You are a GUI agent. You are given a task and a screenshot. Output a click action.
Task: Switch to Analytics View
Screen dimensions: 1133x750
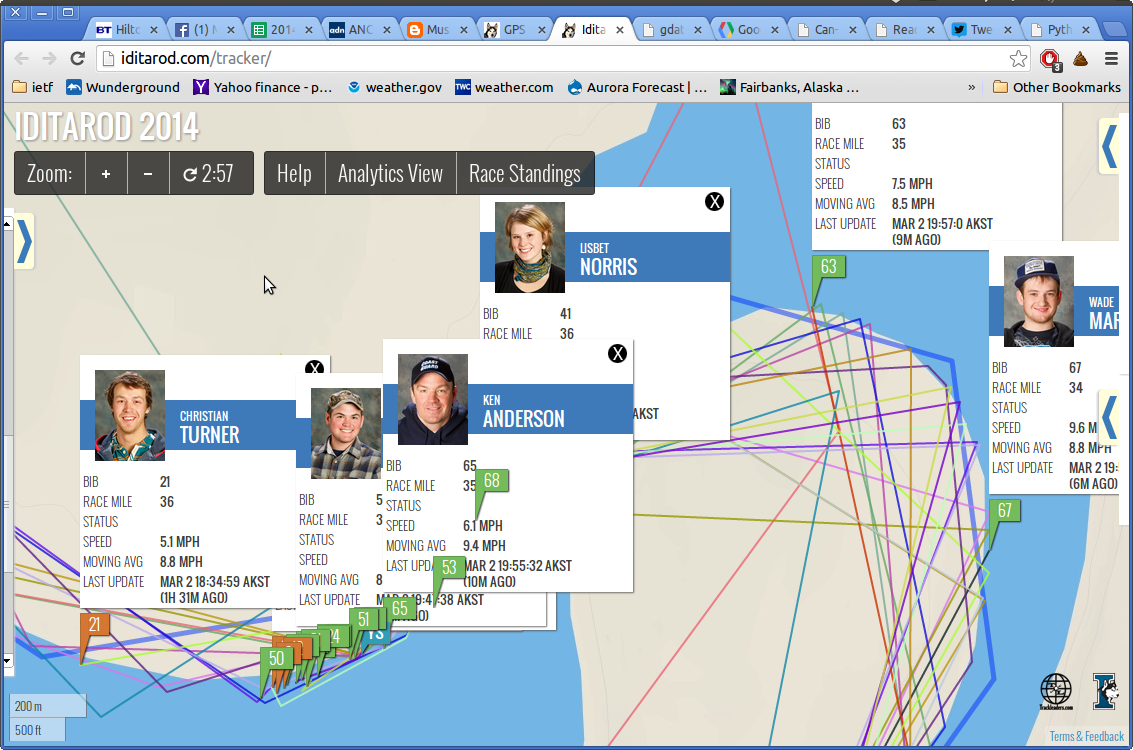(391, 173)
